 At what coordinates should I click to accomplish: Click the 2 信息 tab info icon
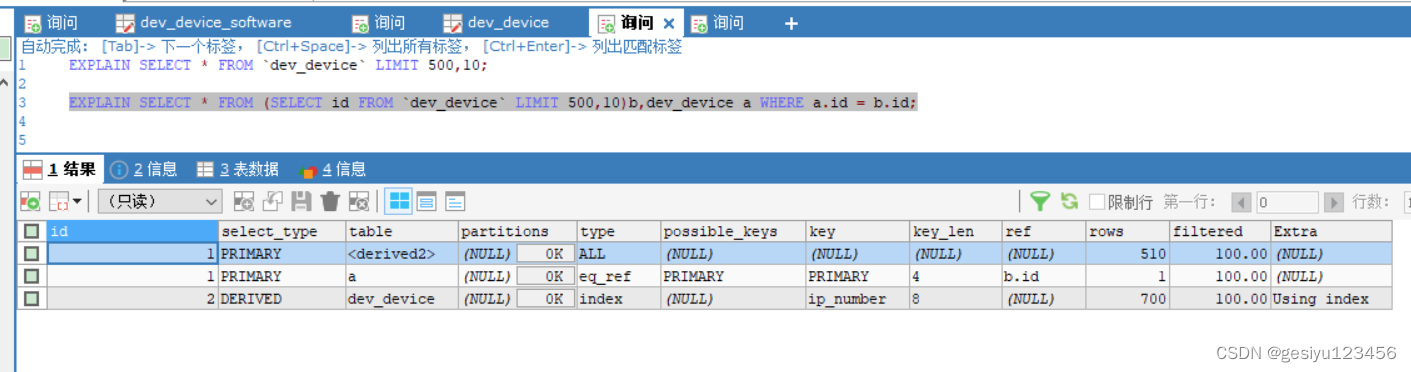[119, 169]
